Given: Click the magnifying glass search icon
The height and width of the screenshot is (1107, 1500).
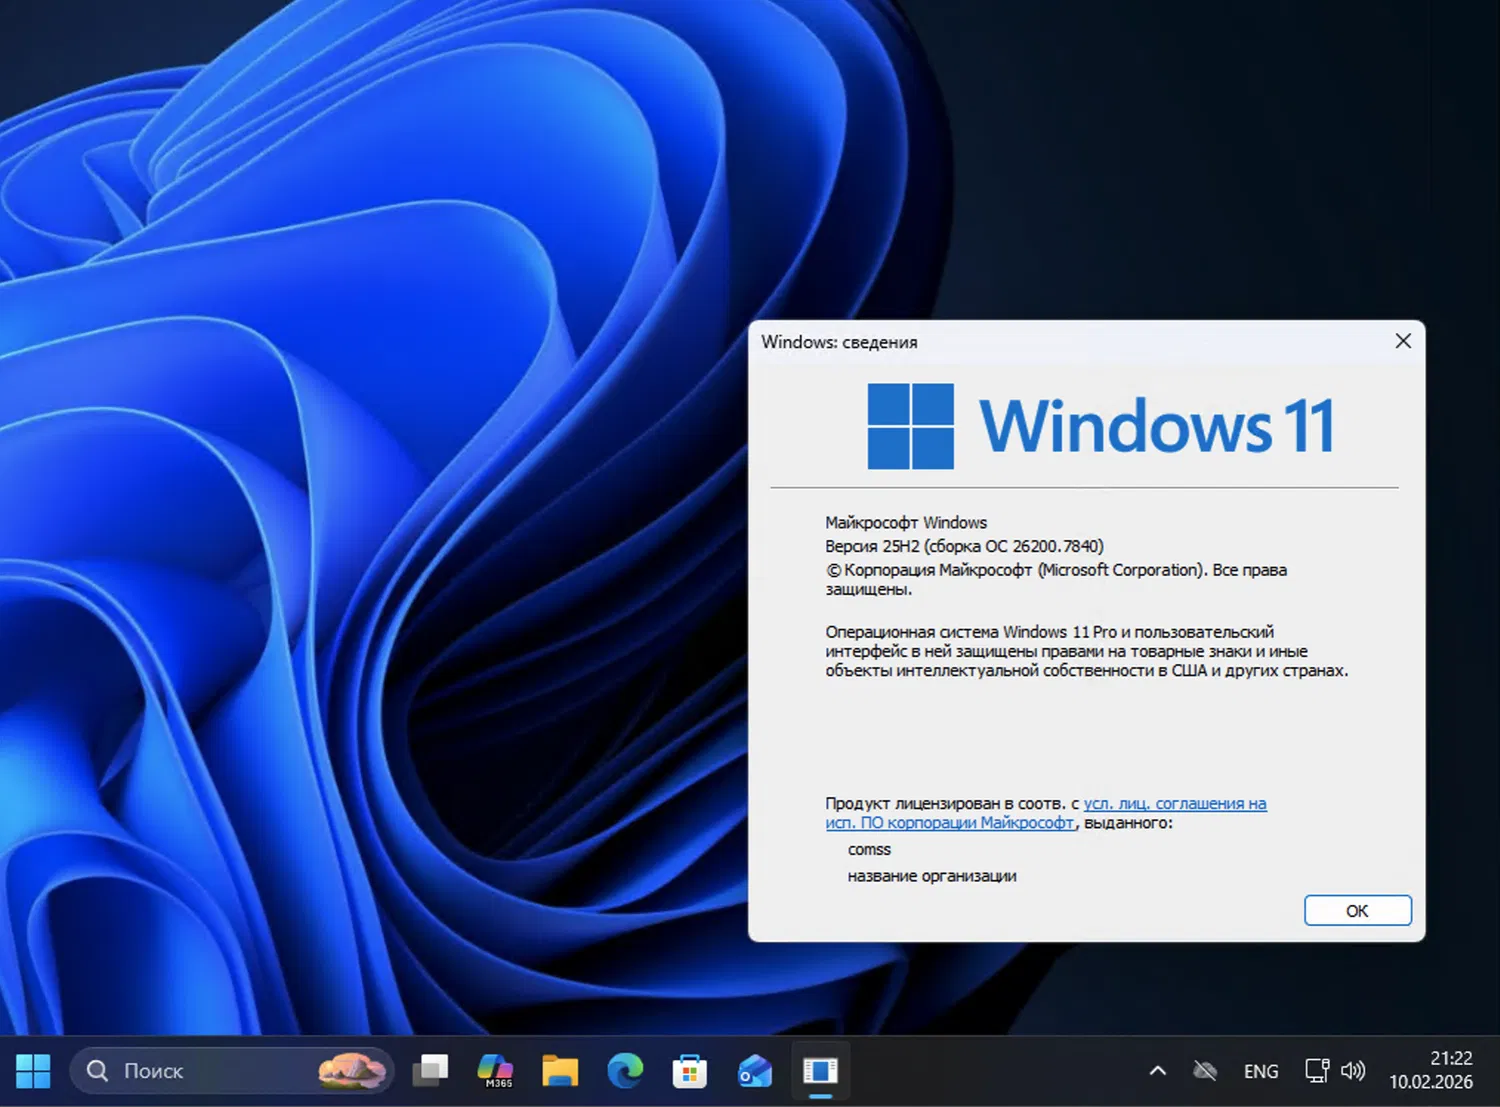Looking at the screenshot, I should pos(96,1070).
